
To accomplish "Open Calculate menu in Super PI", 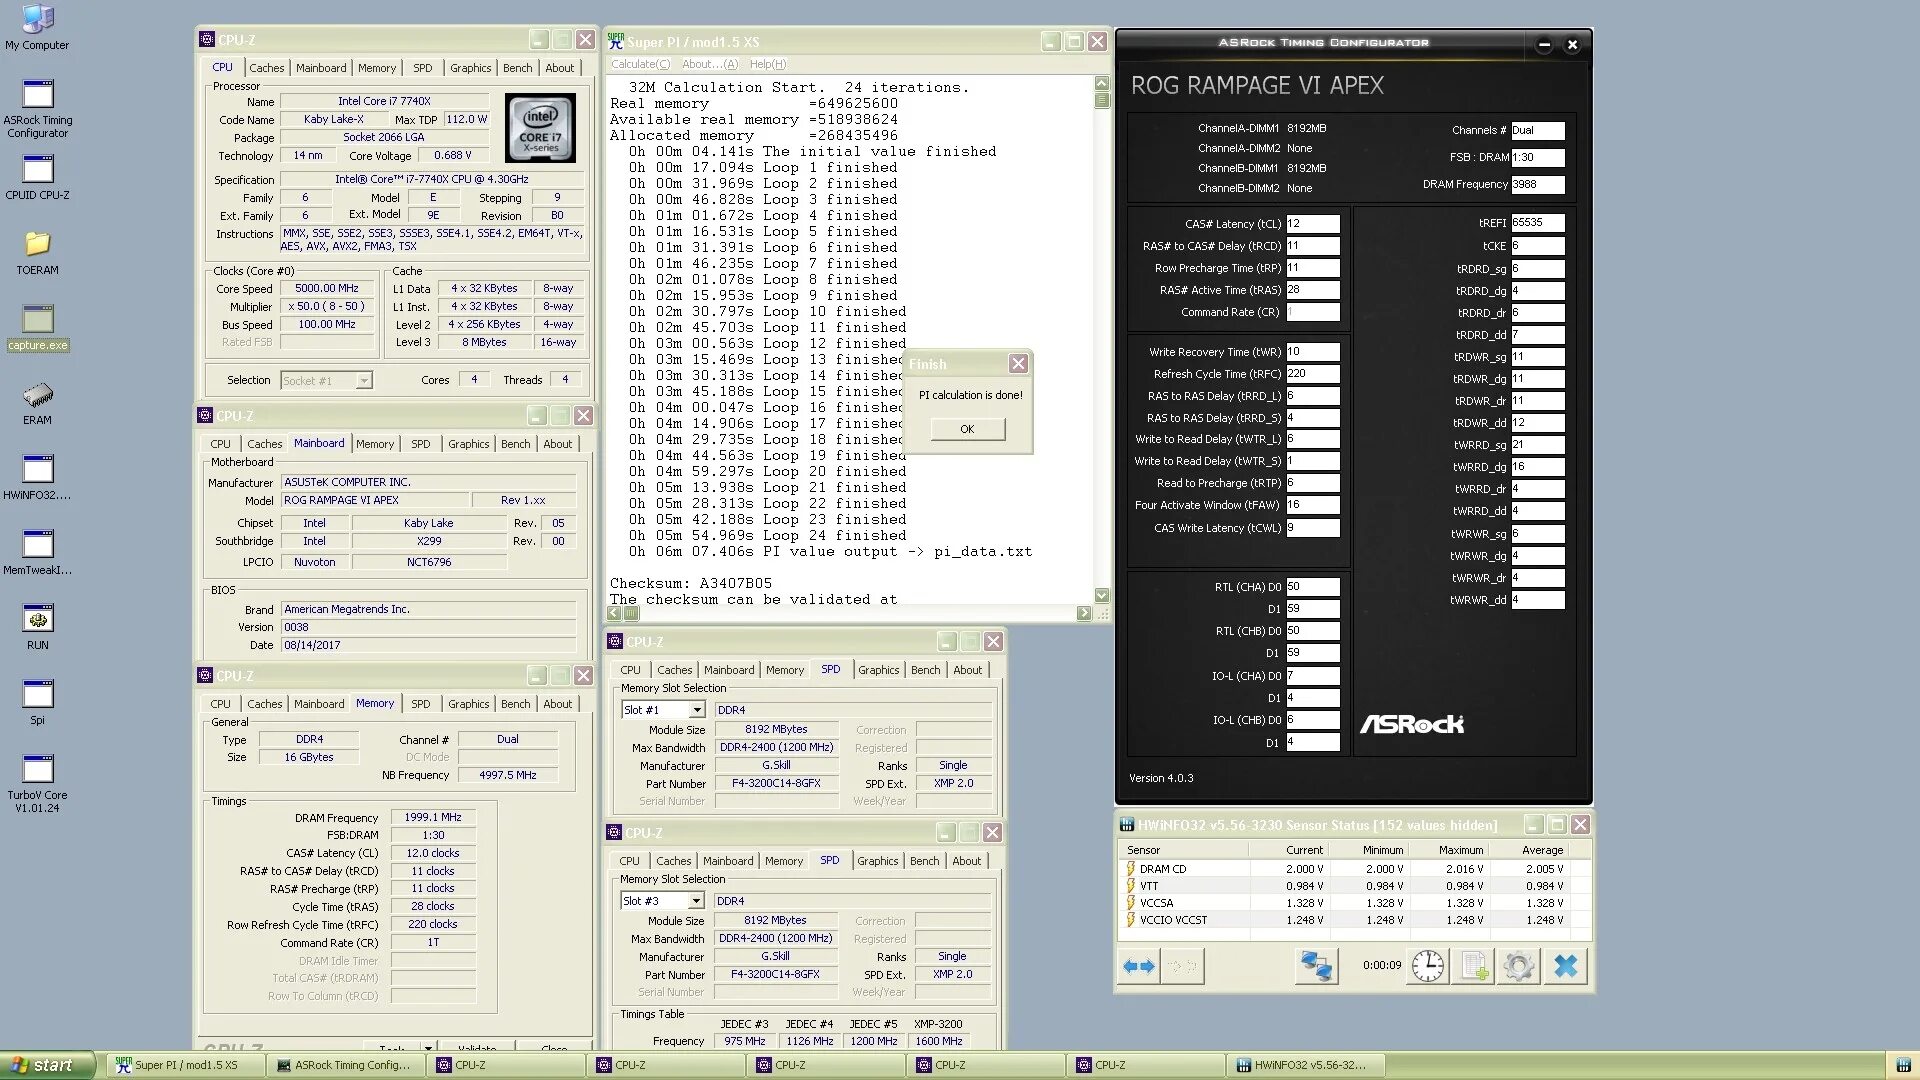I will click(640, 64).
